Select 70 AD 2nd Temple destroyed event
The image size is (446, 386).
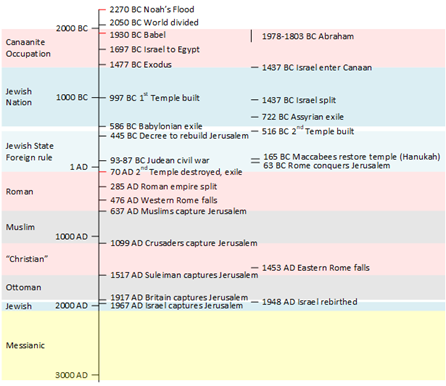point(176,172)
